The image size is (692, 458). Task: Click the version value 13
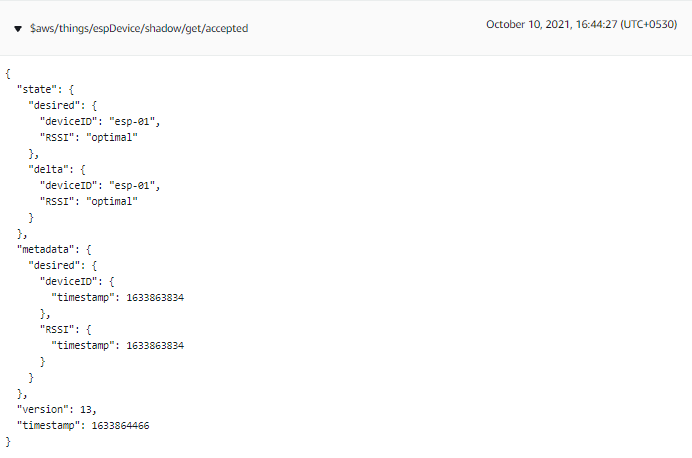[86, 409]
